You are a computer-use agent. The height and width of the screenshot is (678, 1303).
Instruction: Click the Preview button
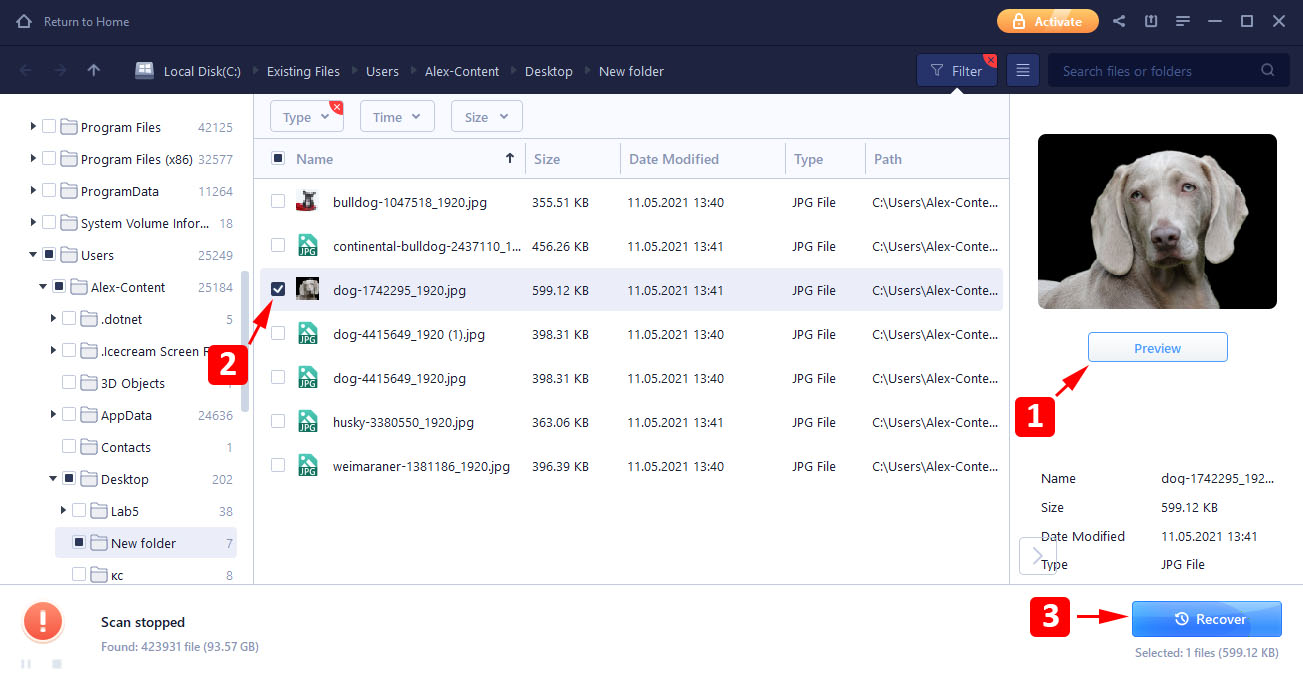pyautogui.click(x=1157, y=348)
